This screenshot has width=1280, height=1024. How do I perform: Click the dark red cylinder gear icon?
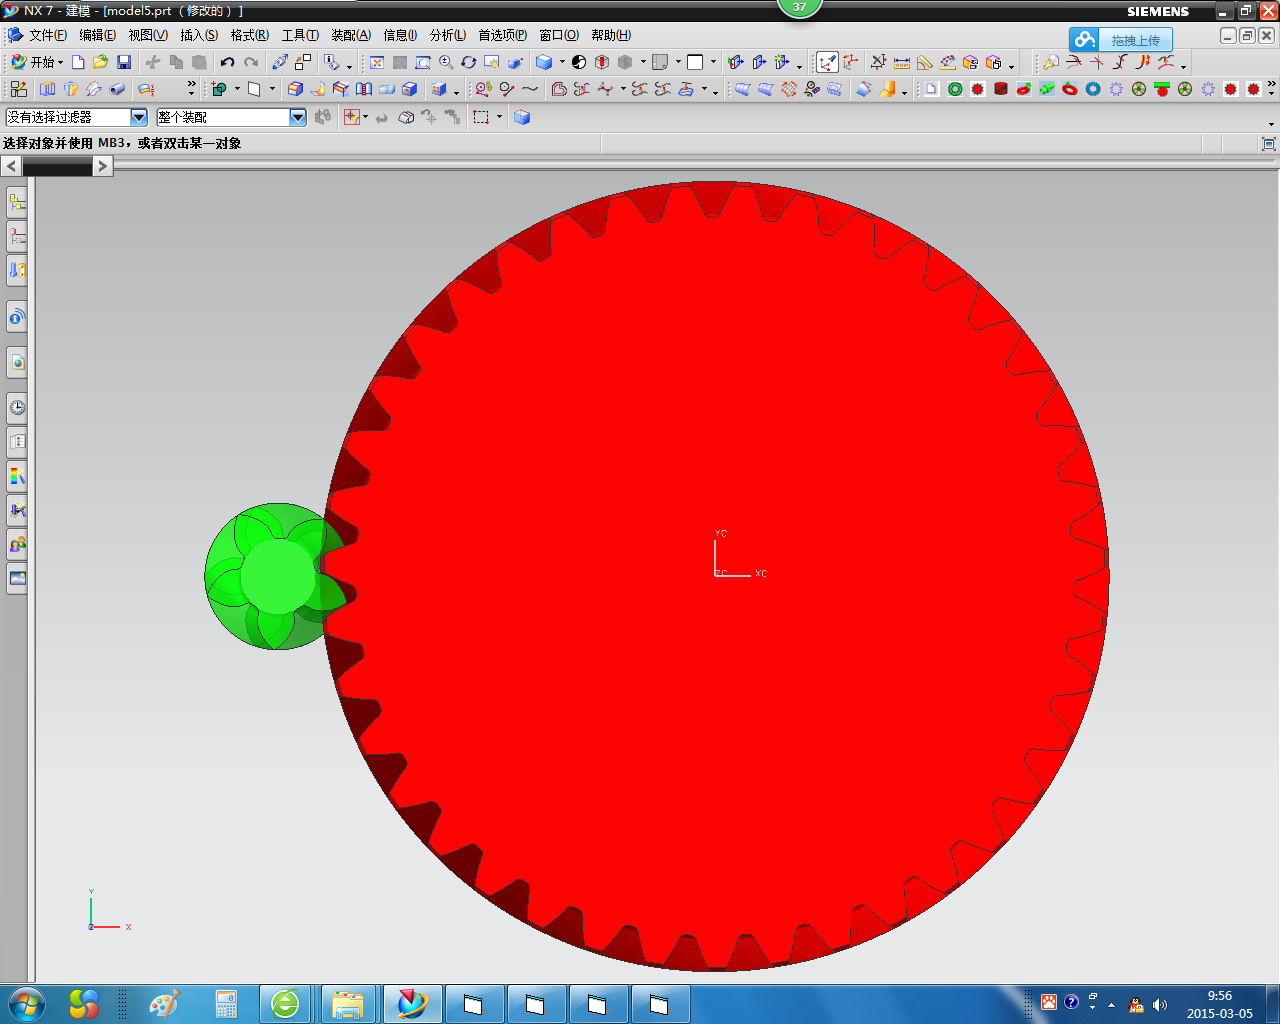coord(1001,89)
